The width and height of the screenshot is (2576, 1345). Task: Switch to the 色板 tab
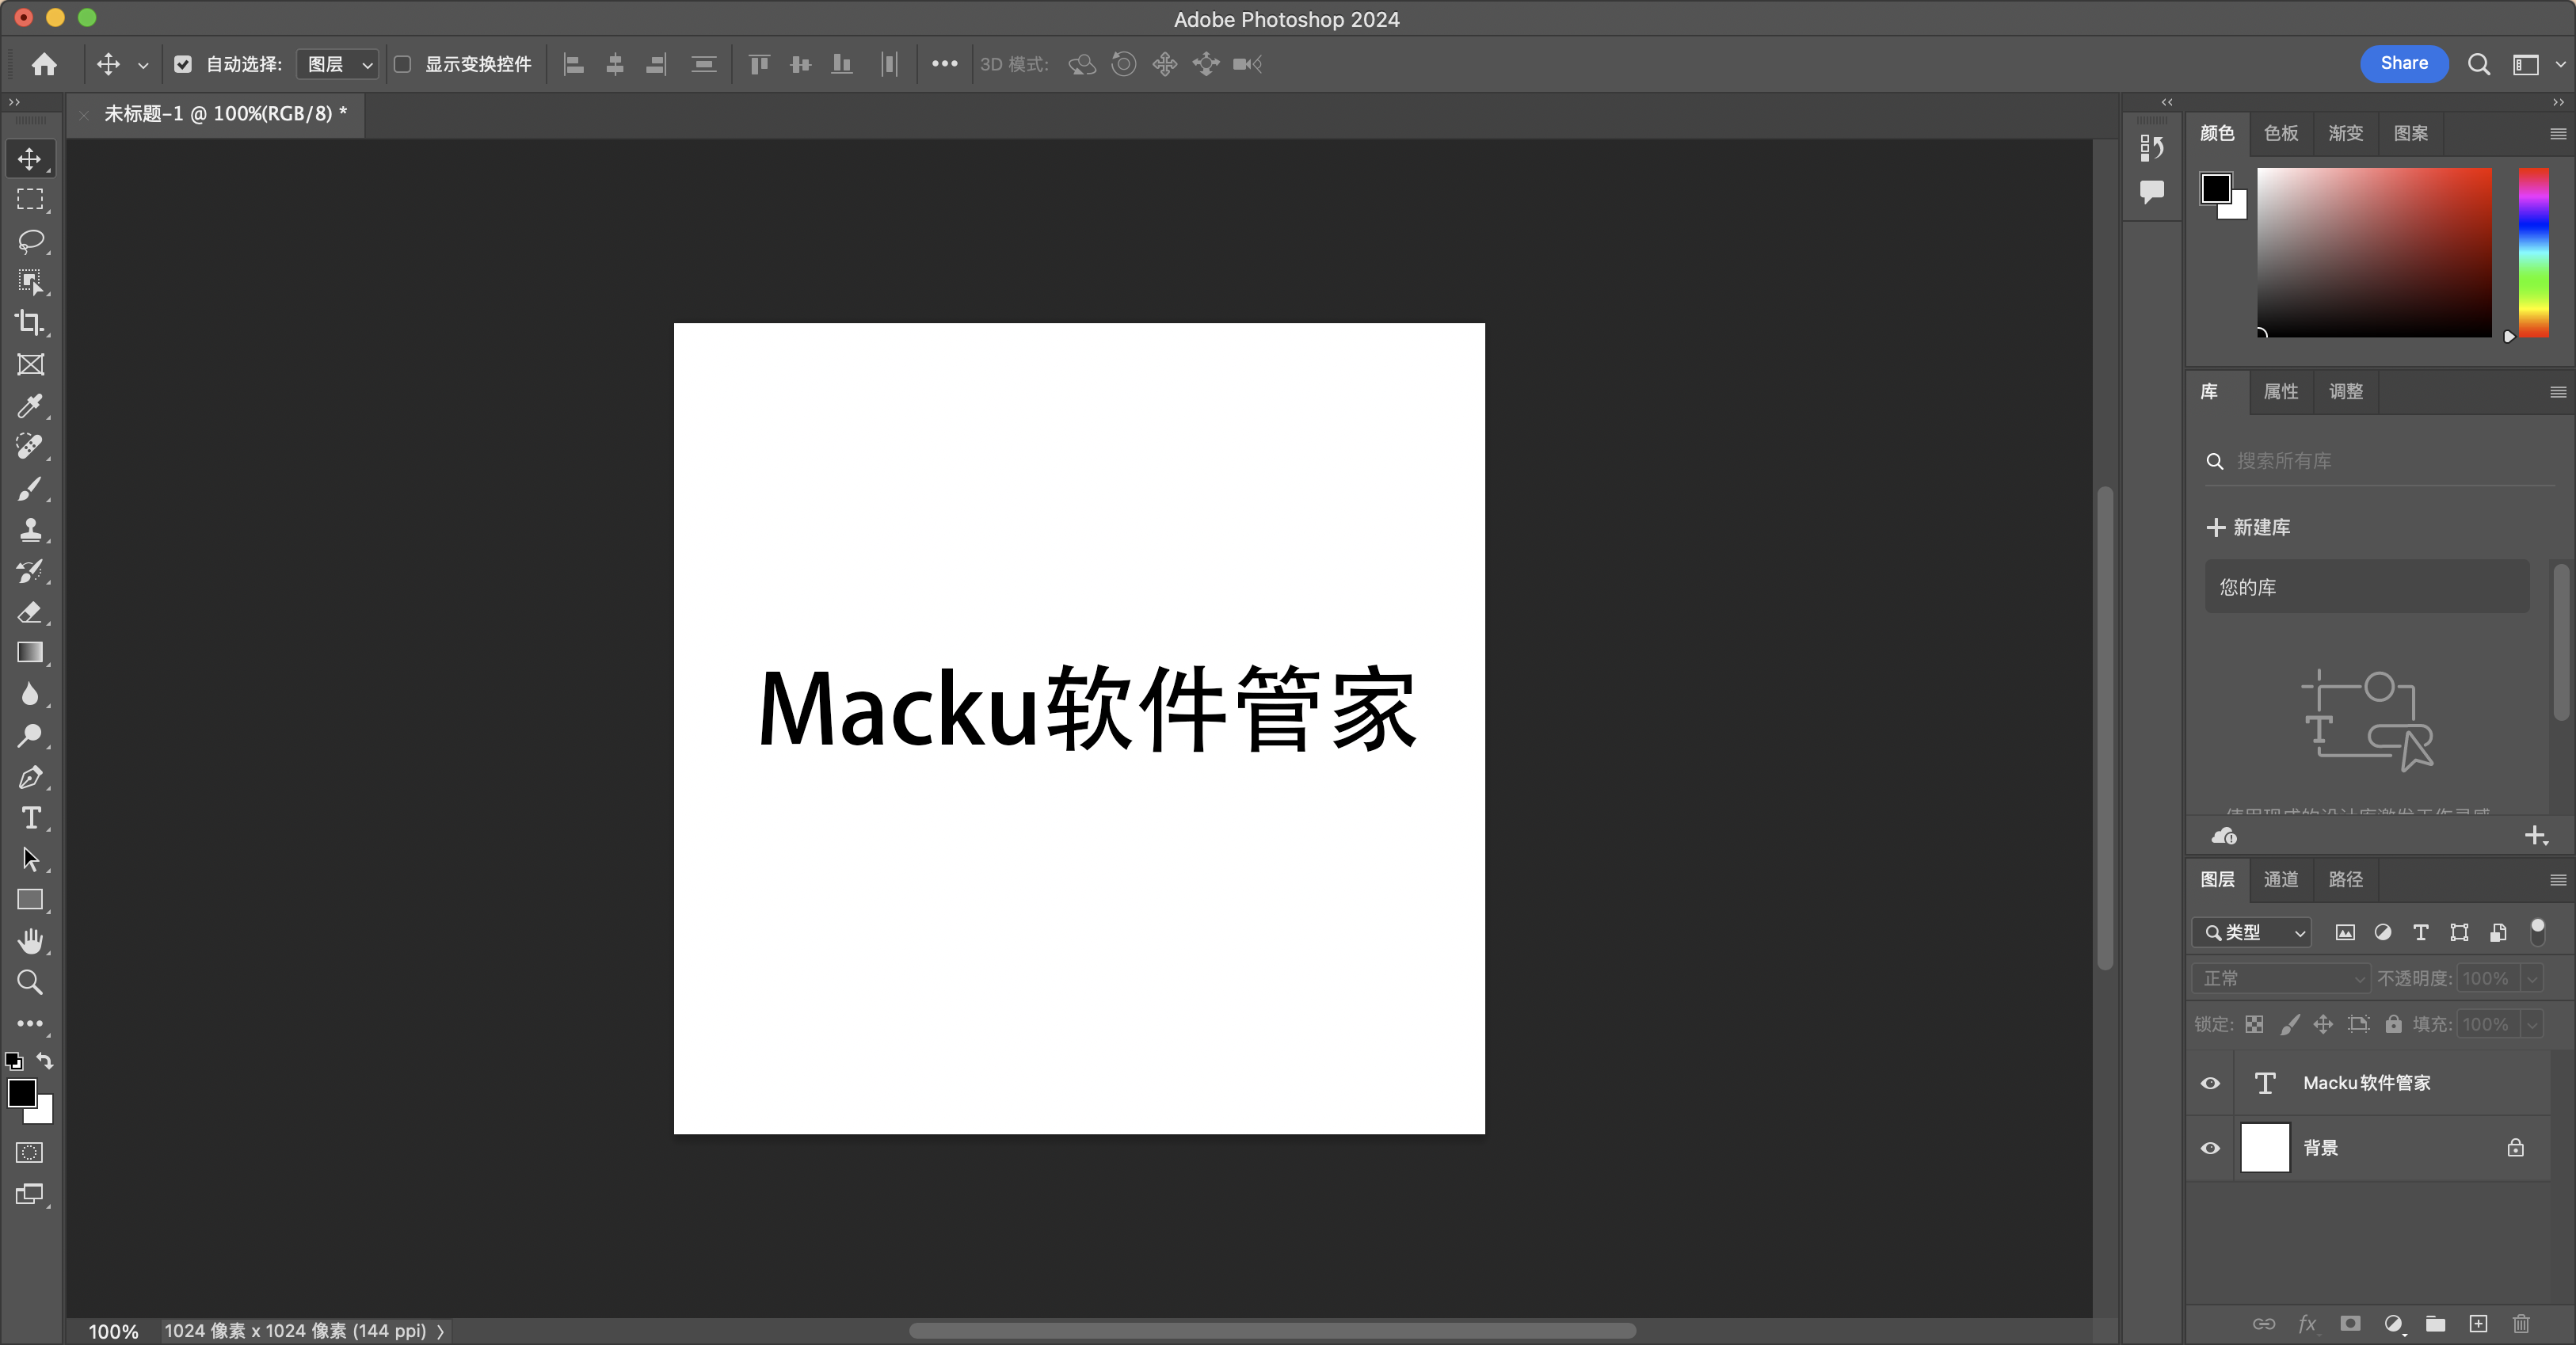pyautogui.click(x=2281, y=133)
